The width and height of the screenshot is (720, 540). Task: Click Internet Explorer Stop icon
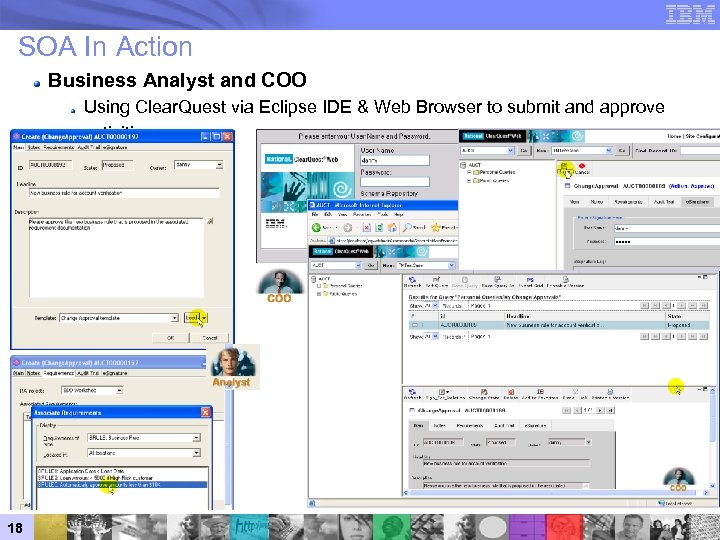pos(367,227)
